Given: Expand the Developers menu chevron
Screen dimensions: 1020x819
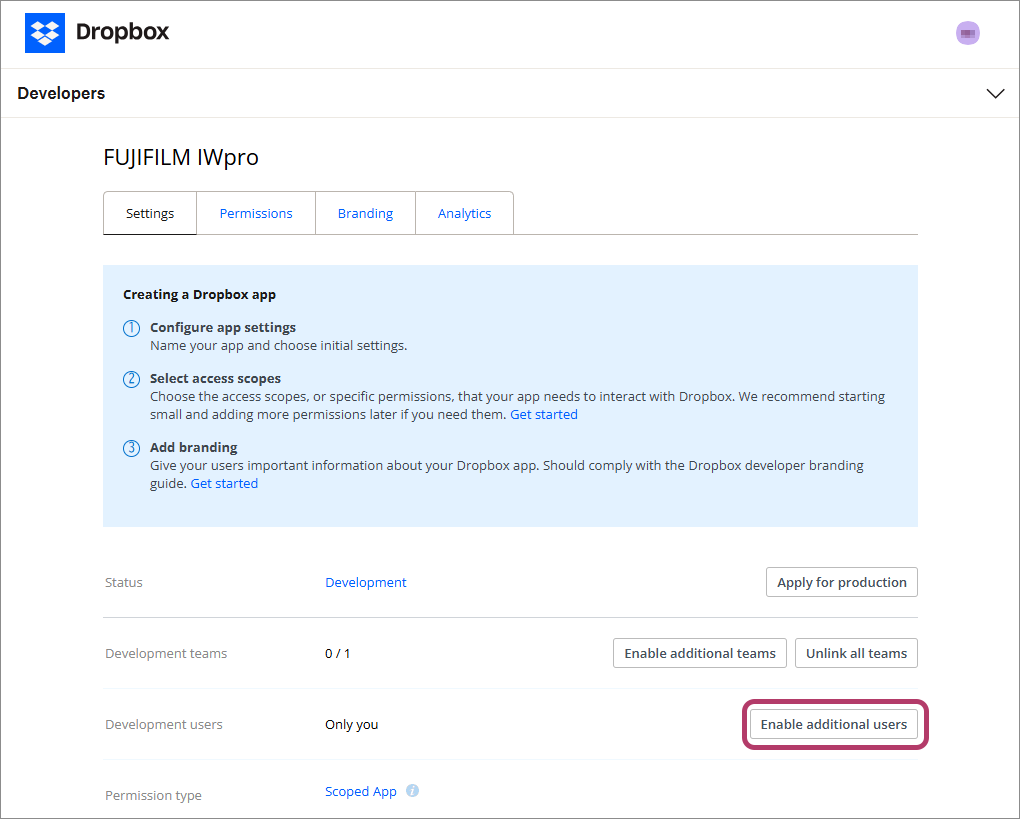Looking at the screenshot, I should (995, 93).
